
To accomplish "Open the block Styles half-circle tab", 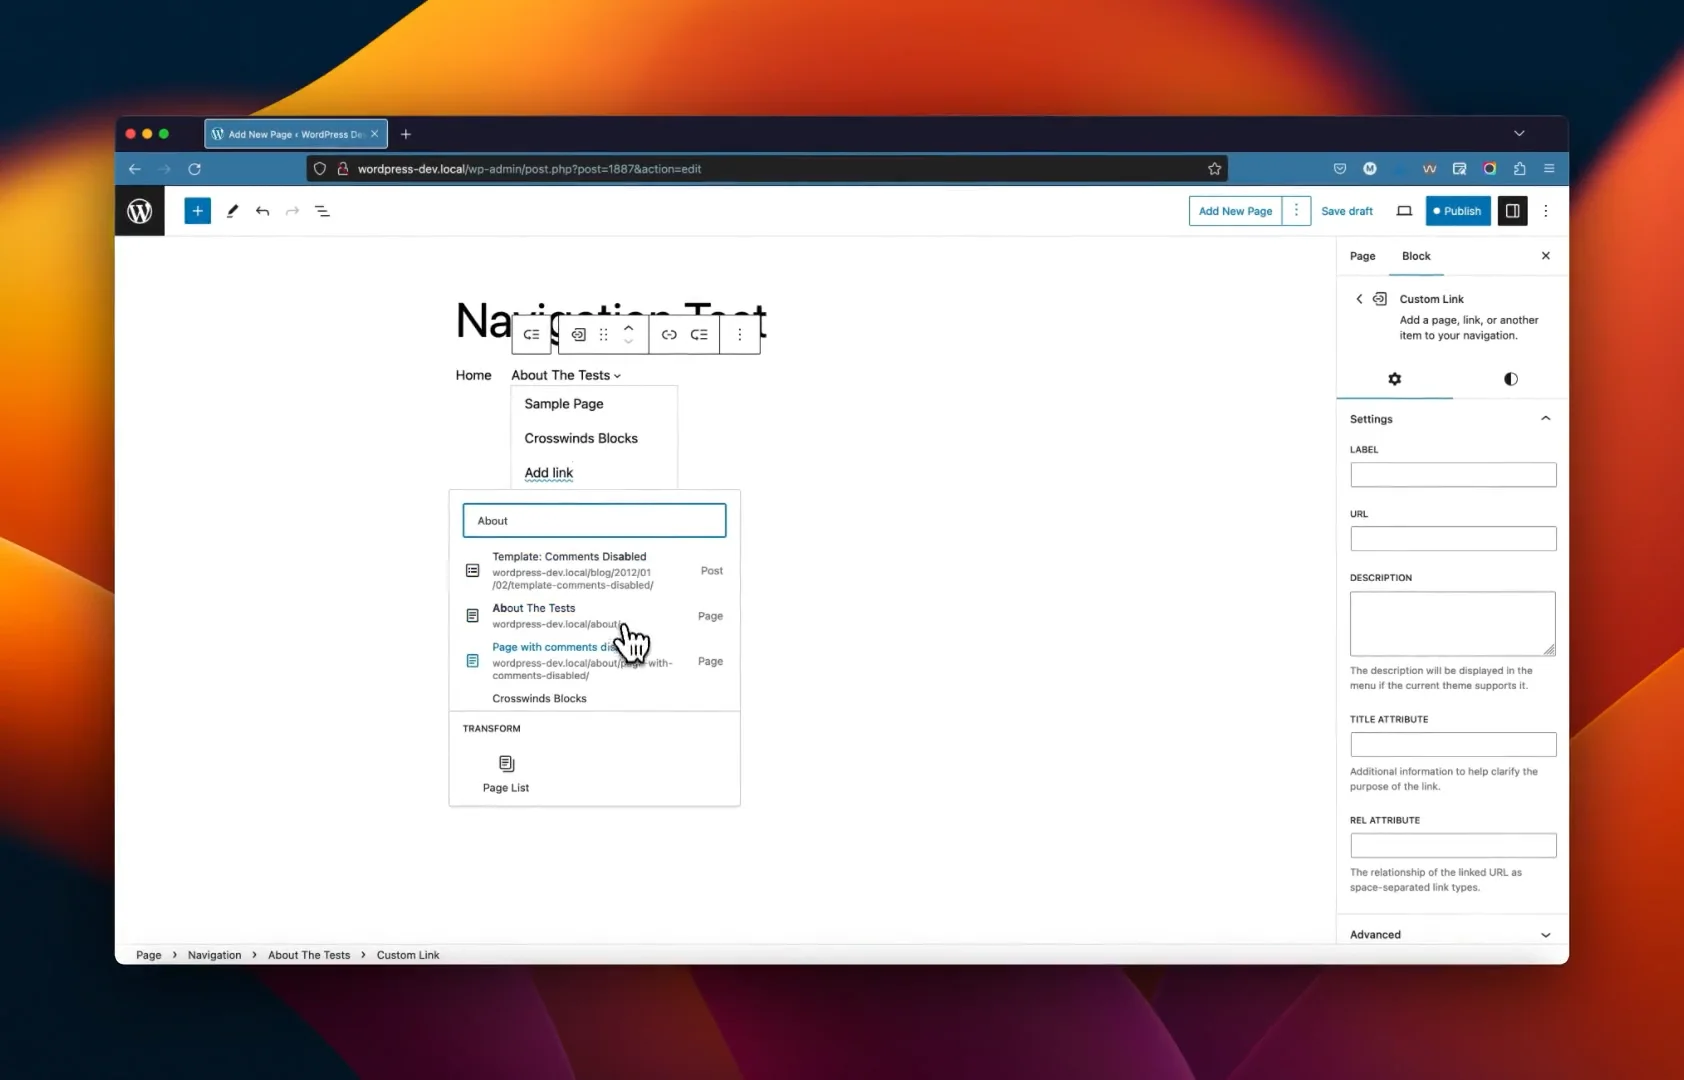I will click(1510, 379).
